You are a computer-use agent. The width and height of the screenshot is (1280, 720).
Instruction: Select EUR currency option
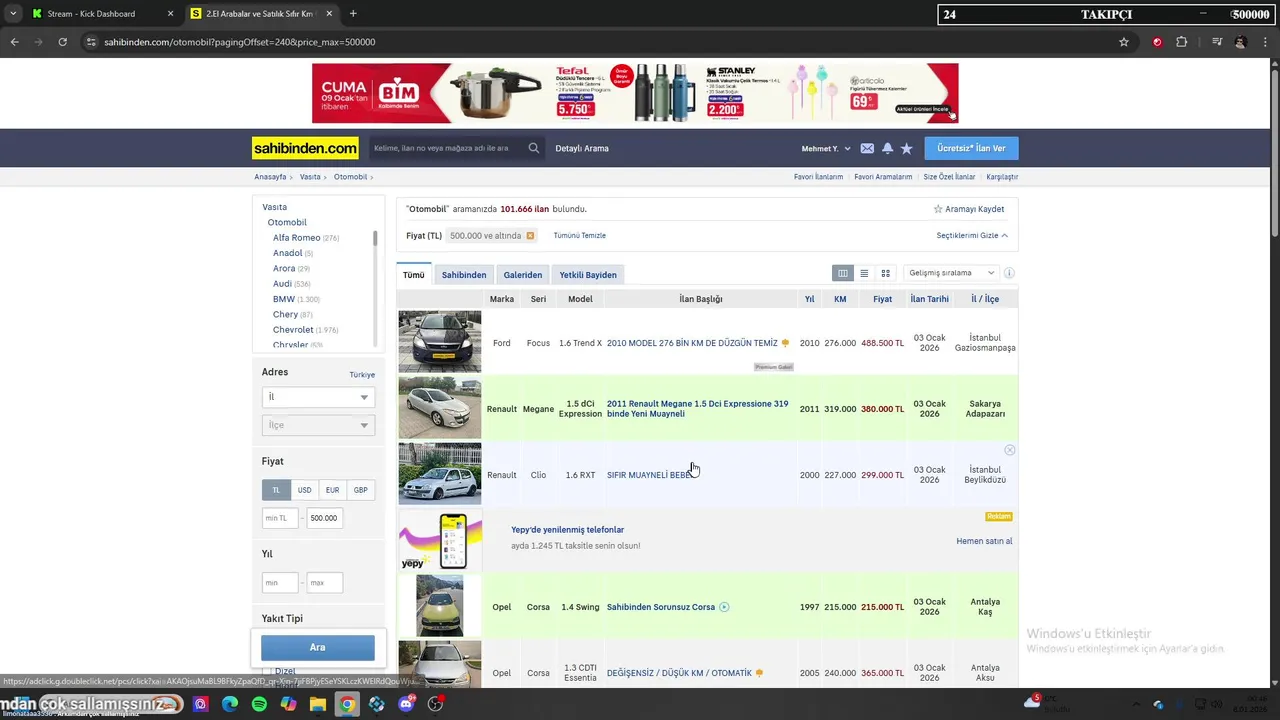point(332,490)
